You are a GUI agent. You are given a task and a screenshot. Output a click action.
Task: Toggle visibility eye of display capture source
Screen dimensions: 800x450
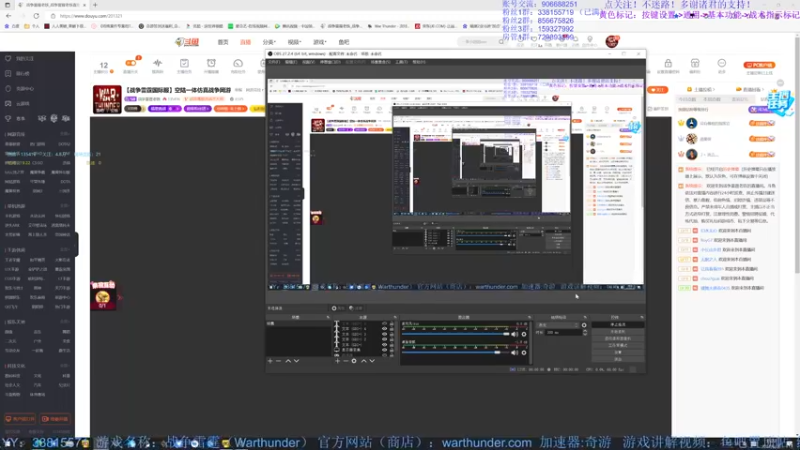tap(384, 350)
